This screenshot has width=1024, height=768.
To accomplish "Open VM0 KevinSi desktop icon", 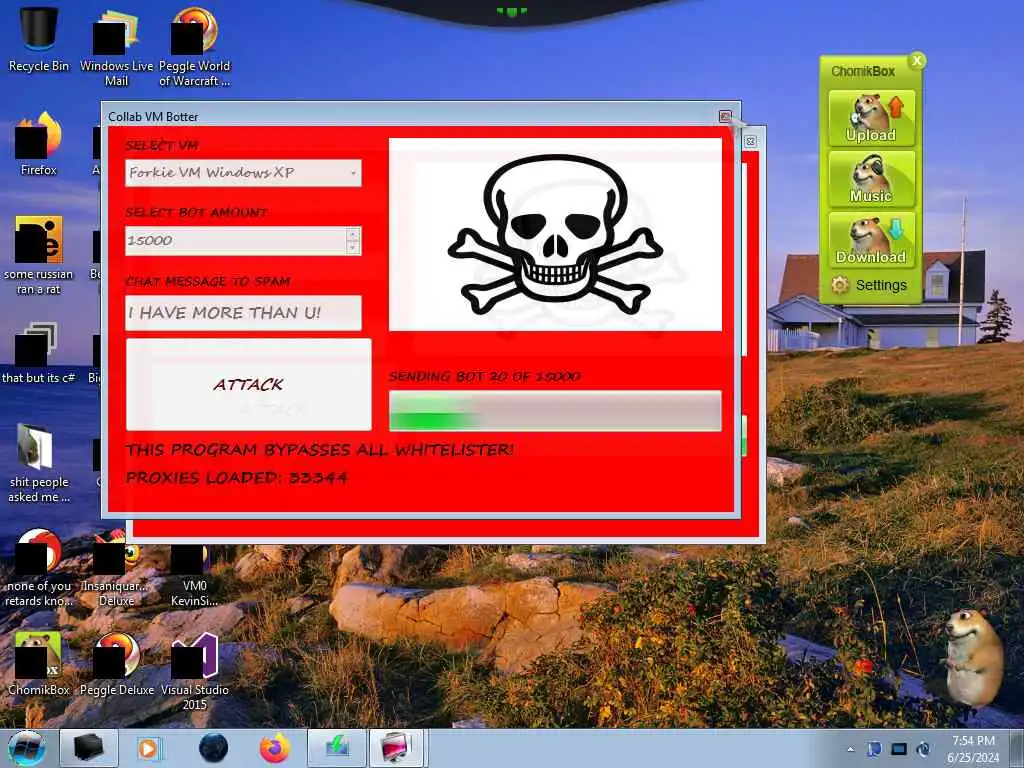I will tap(195, 575).
